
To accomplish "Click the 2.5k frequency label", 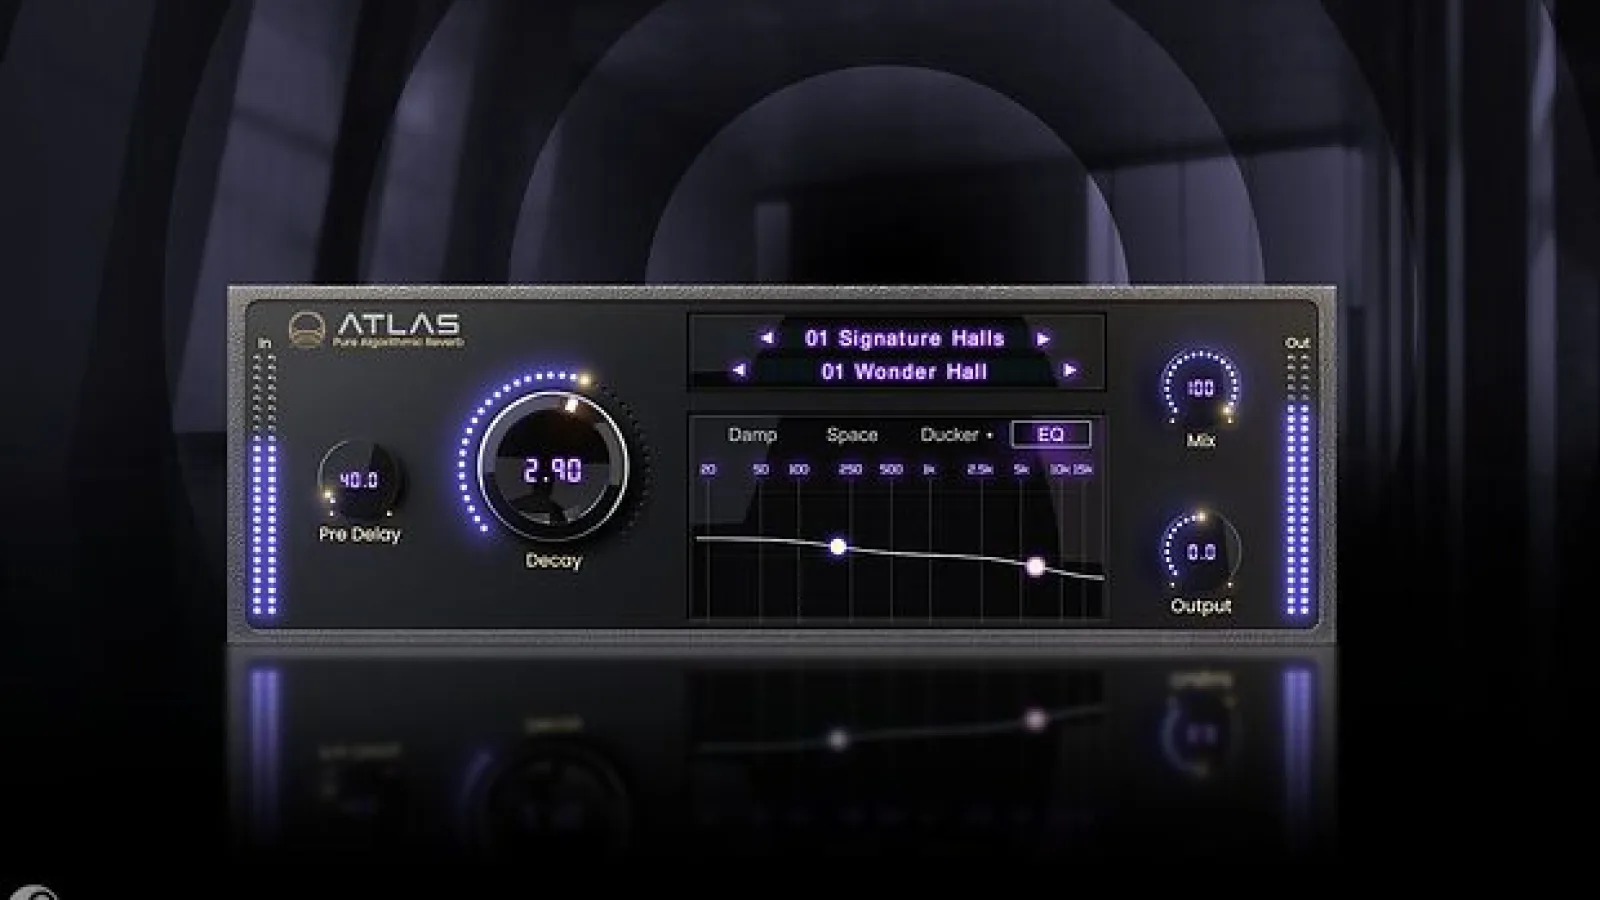I will pos(980,469).
